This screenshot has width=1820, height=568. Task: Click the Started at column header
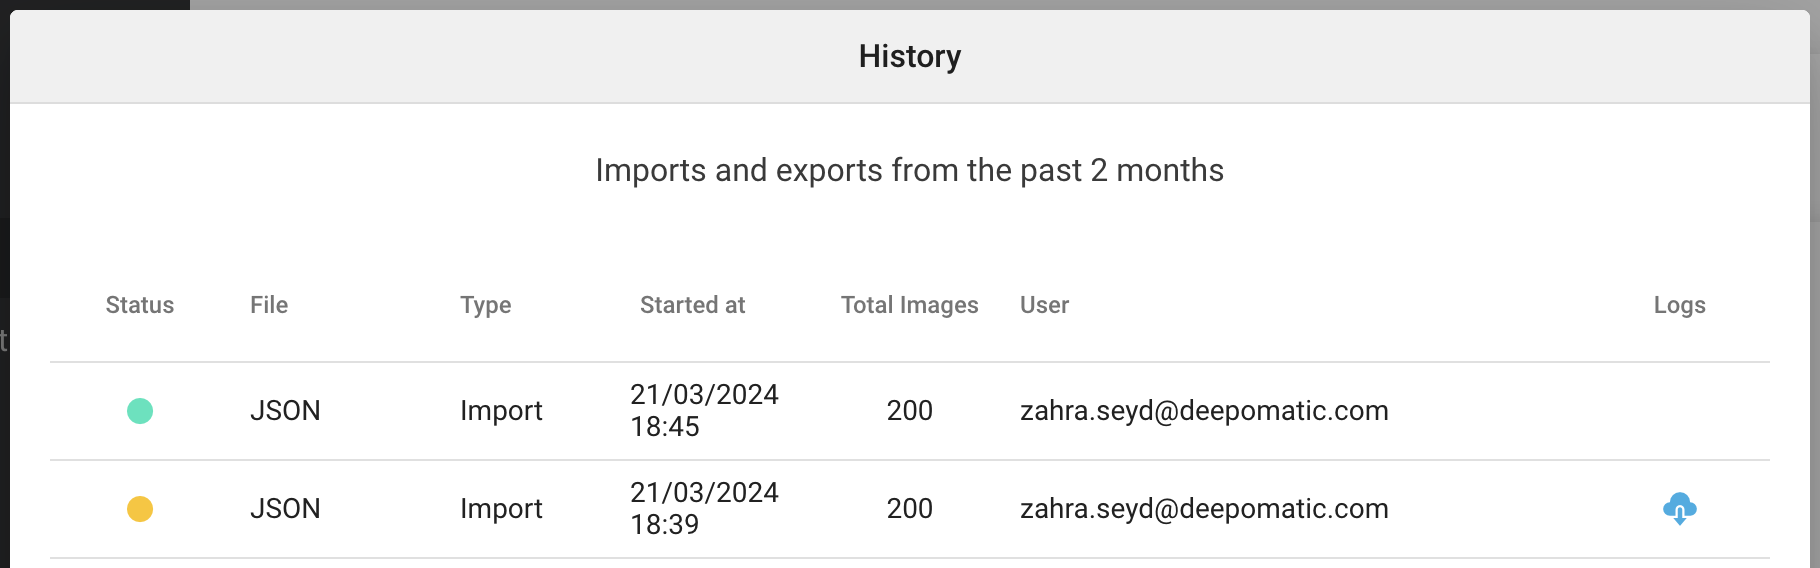pyautogui.click(x=692, y=305)
